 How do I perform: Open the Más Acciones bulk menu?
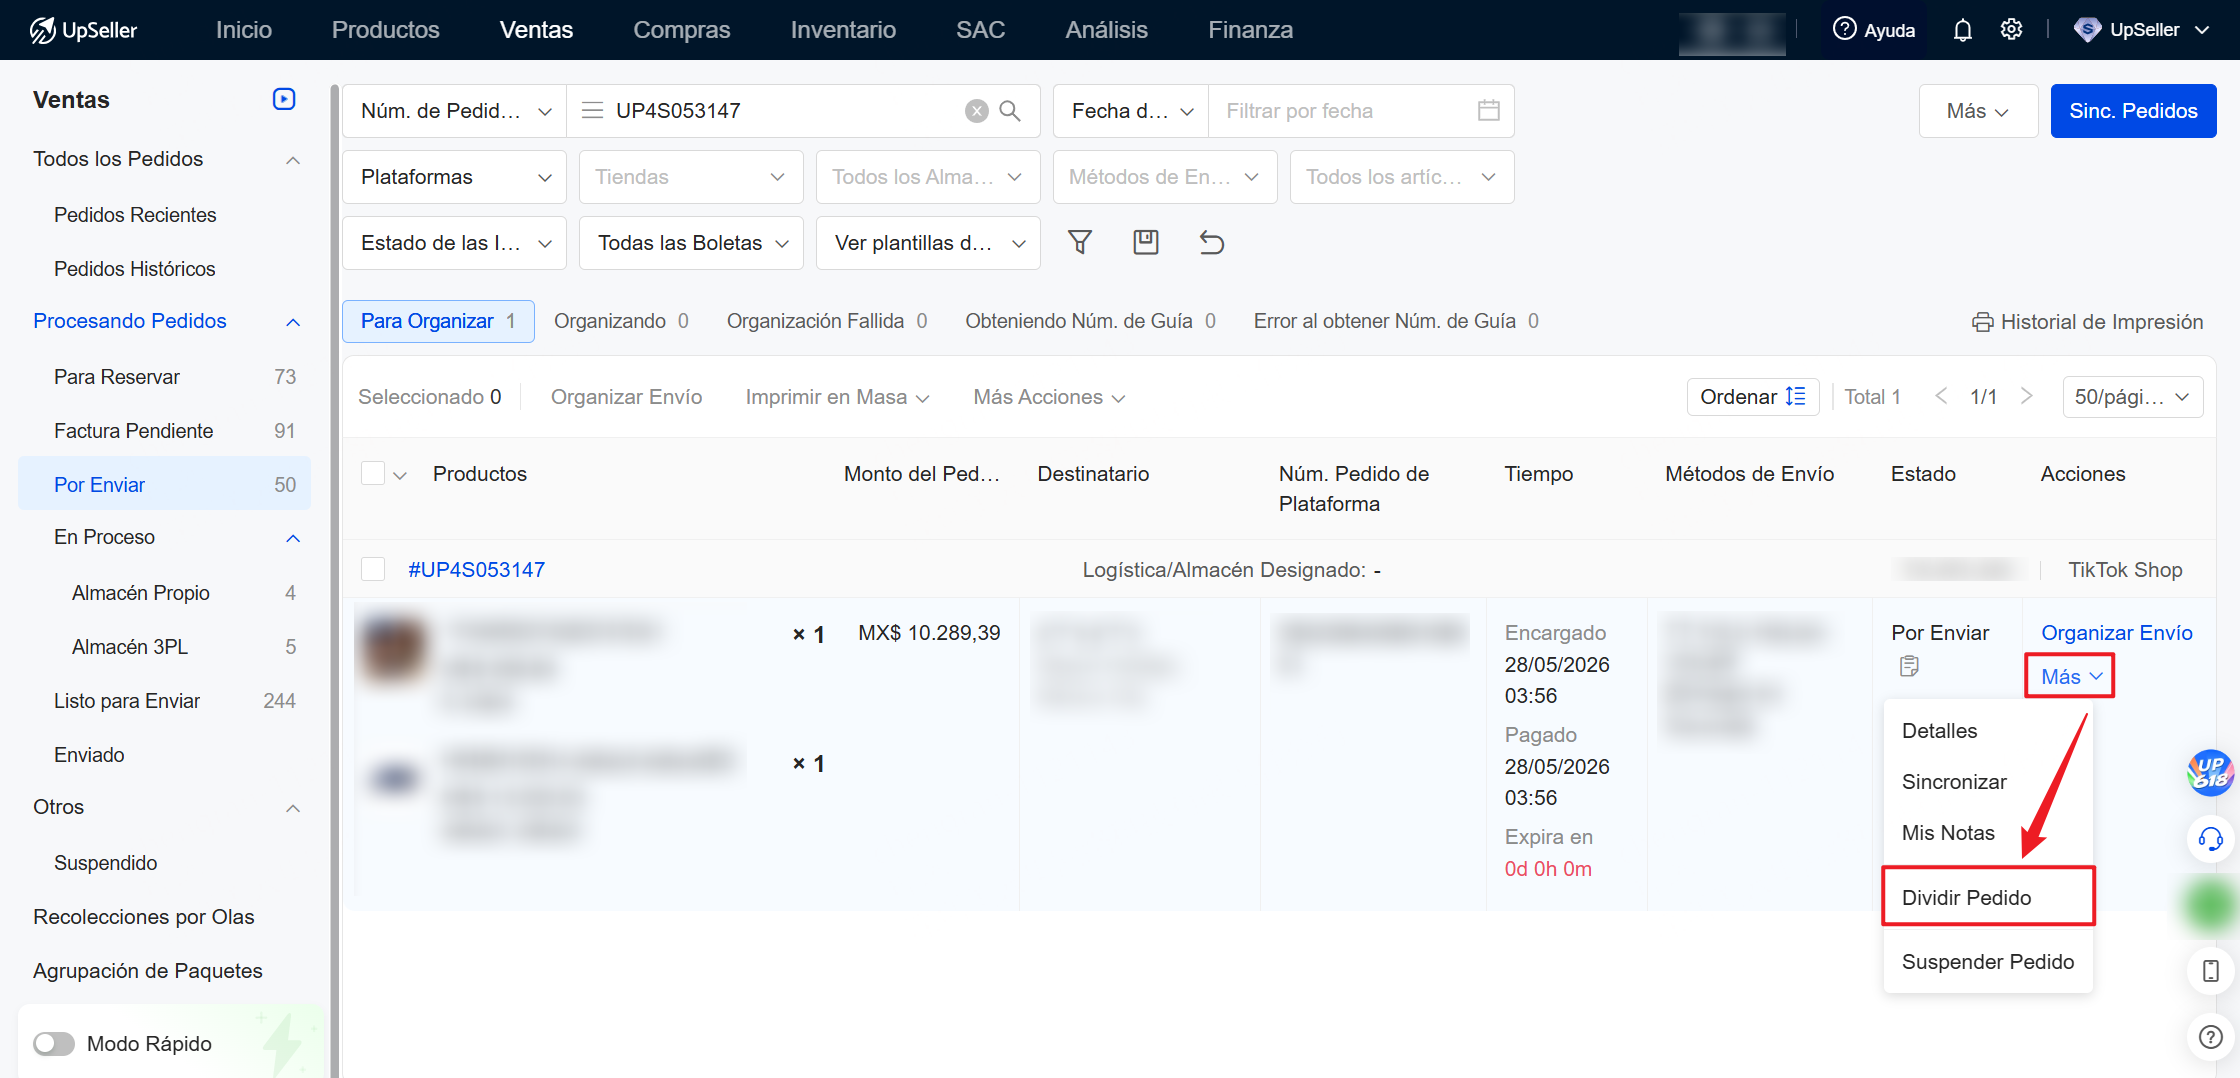point(1049,397)
